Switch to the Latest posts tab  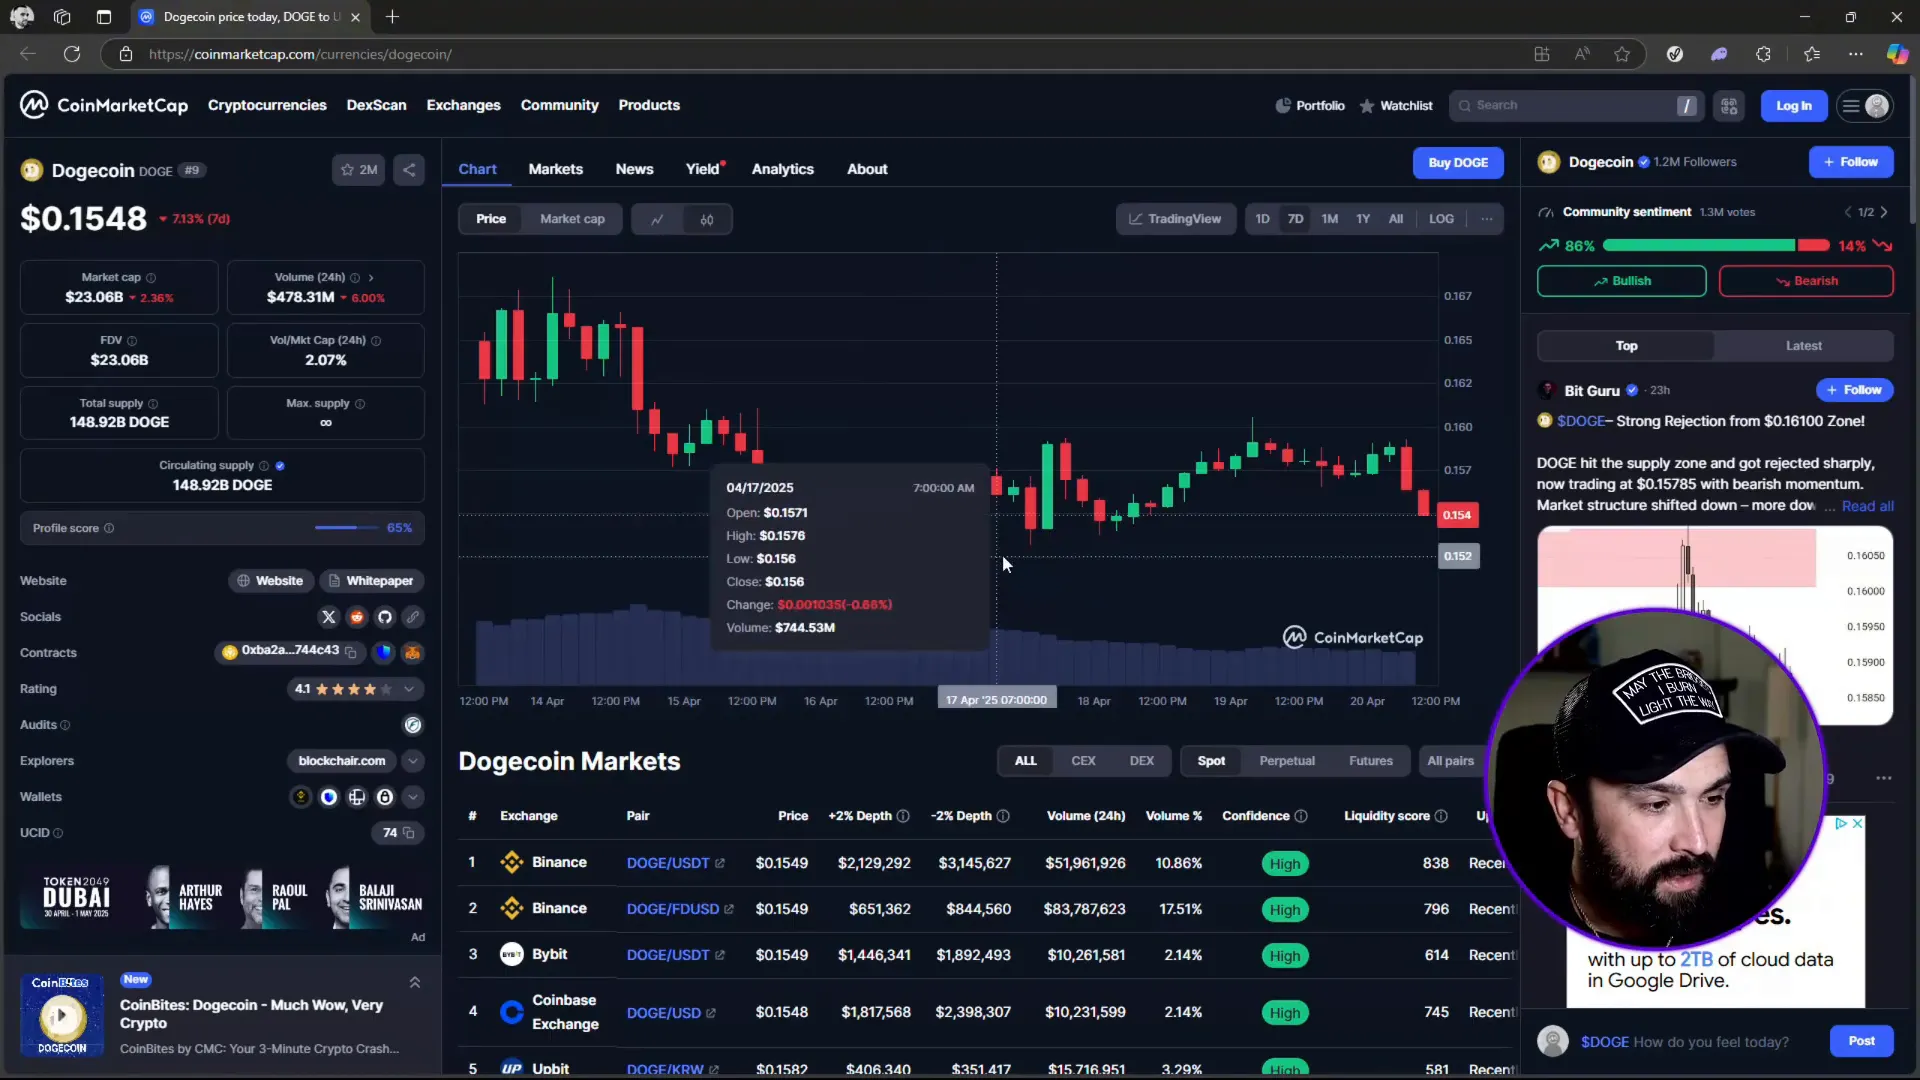click(1803, 346)
